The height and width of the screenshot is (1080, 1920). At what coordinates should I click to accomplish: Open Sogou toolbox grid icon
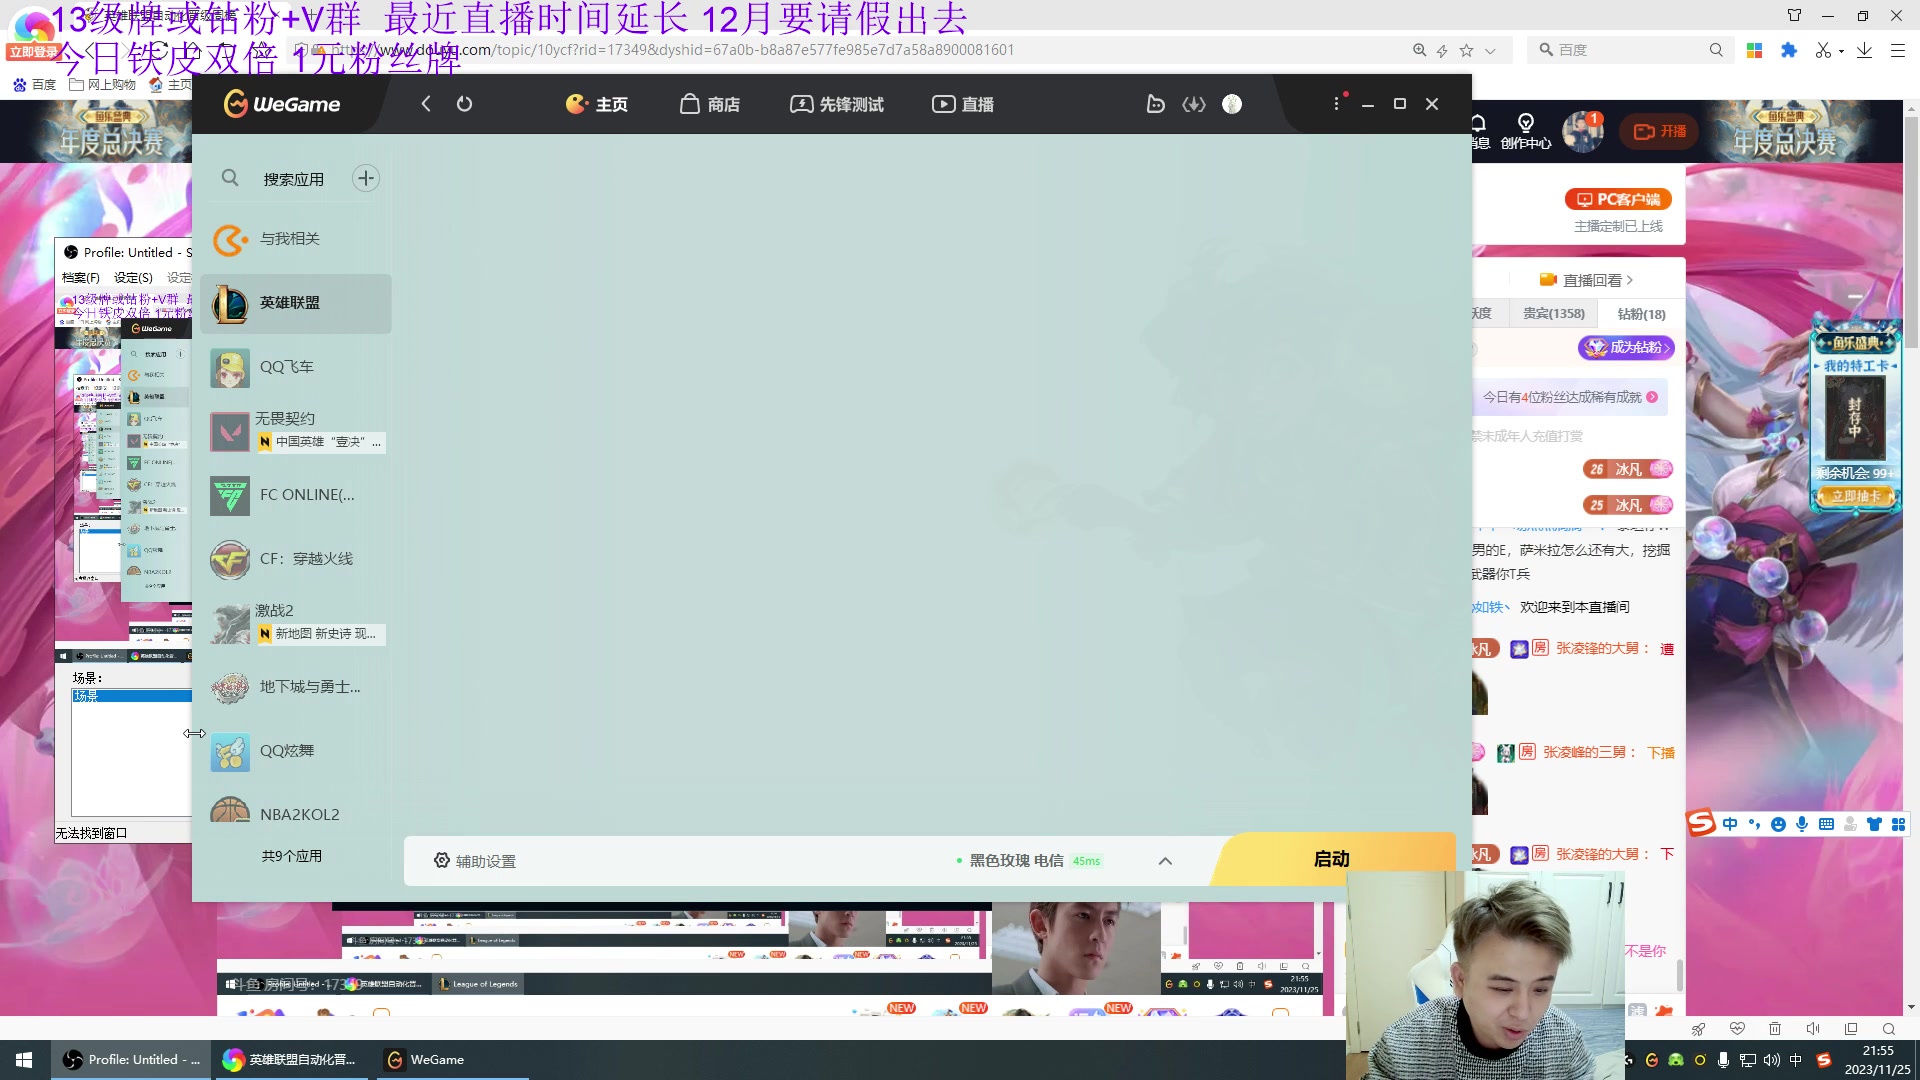click(x=1898, y=824)
